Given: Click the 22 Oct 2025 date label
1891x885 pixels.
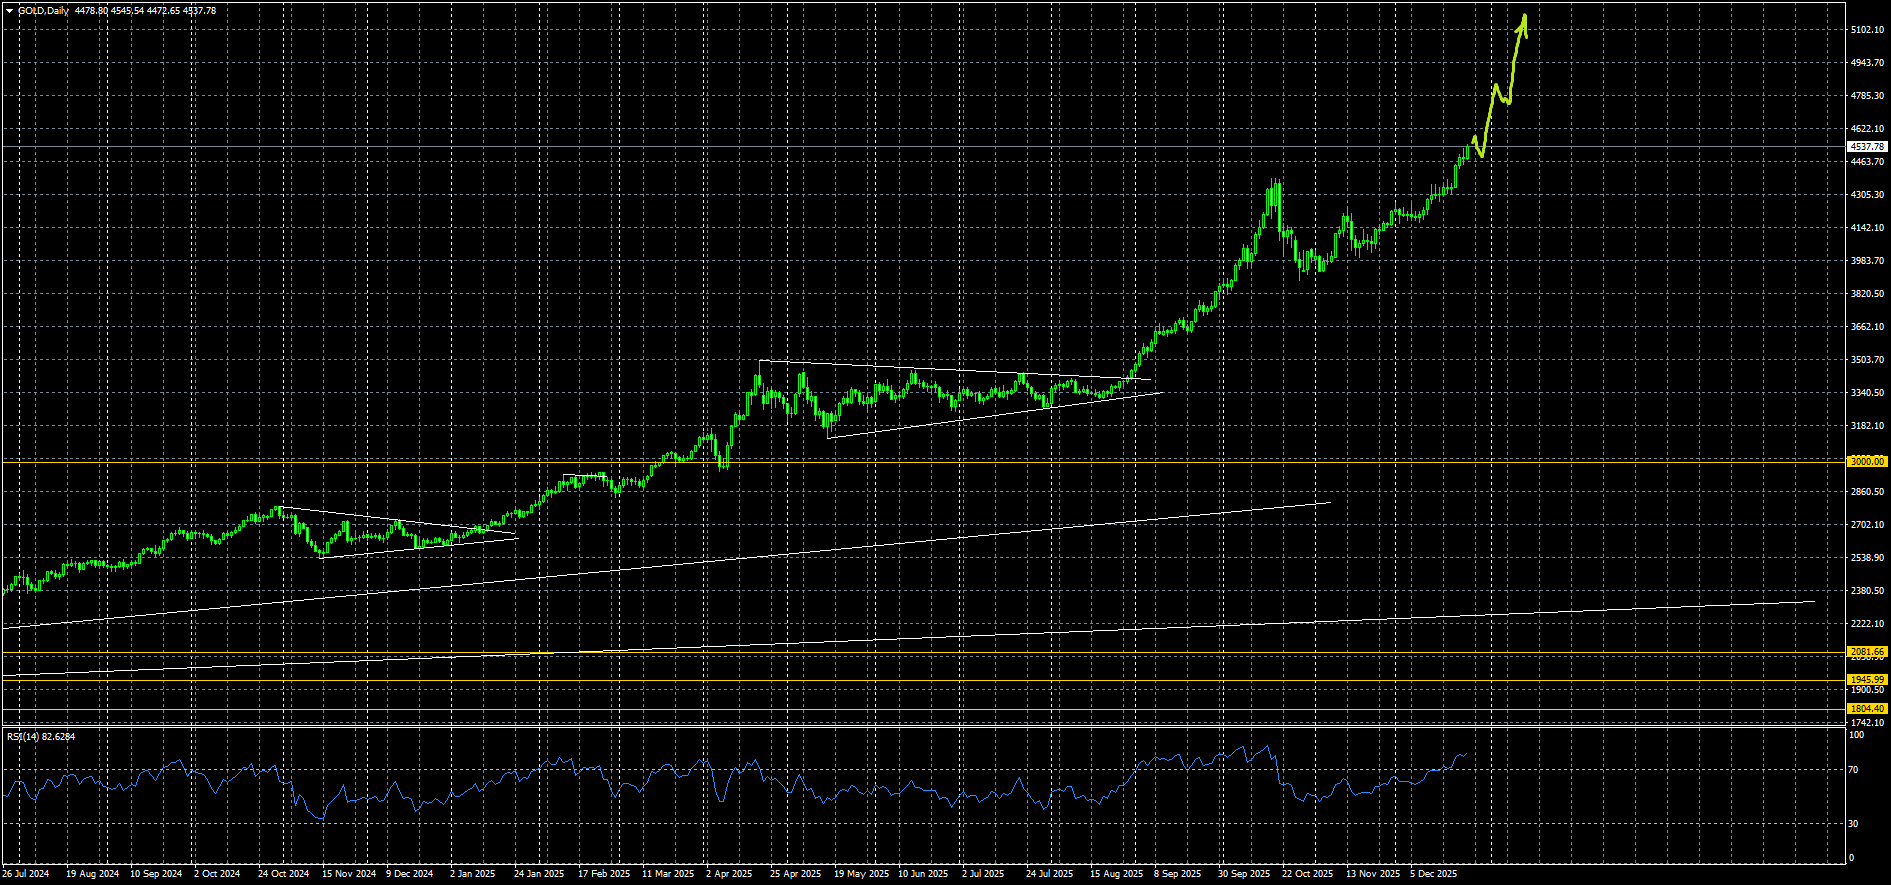Looking at the screenshot, I should [x=1308, y=874].
